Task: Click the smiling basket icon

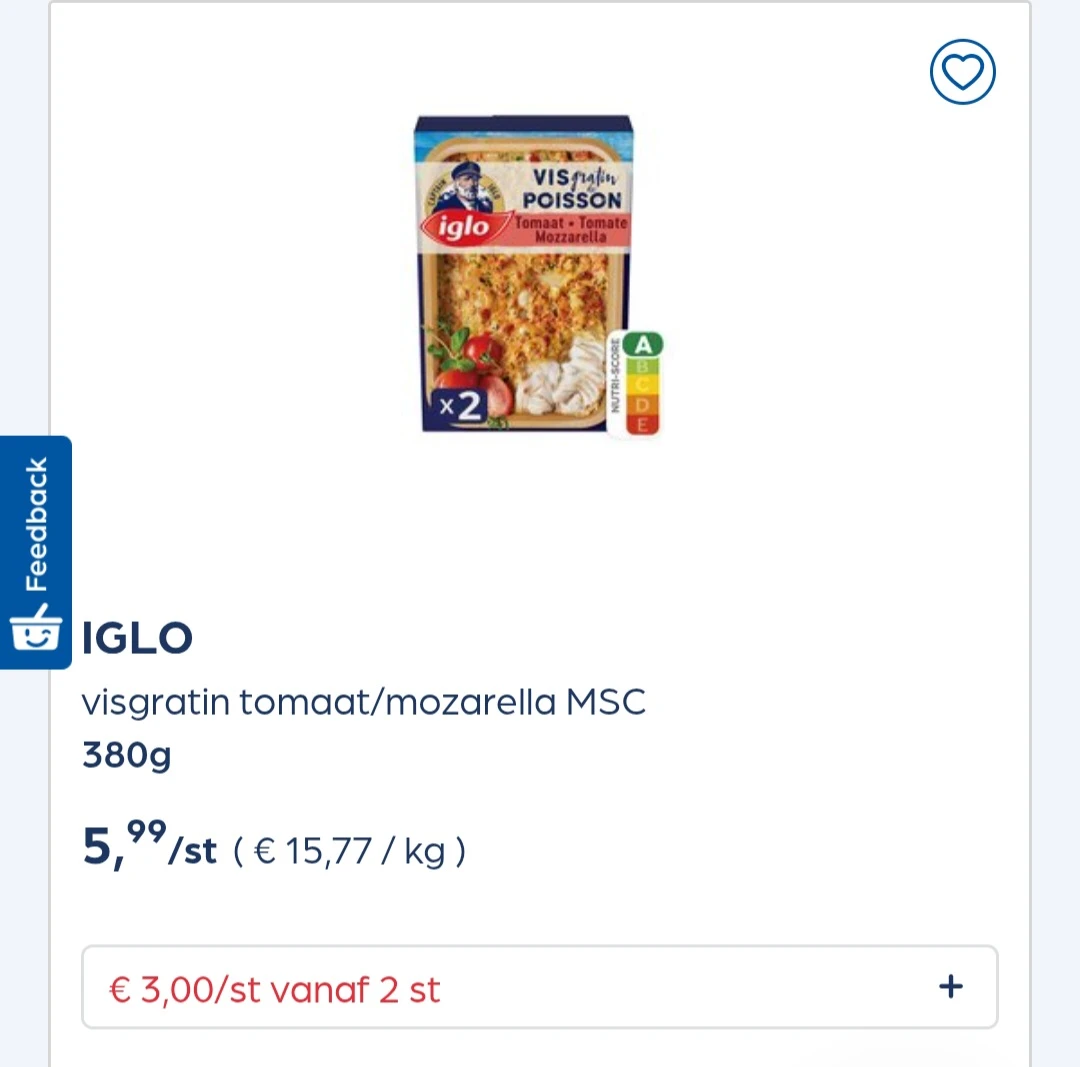Action: pyautogui.click(x=36, y=628)
